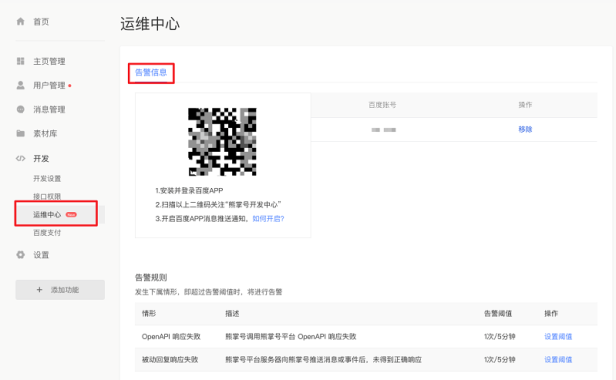Open the 首页 menu item
The image size is (616, 380).
point(41,22)
